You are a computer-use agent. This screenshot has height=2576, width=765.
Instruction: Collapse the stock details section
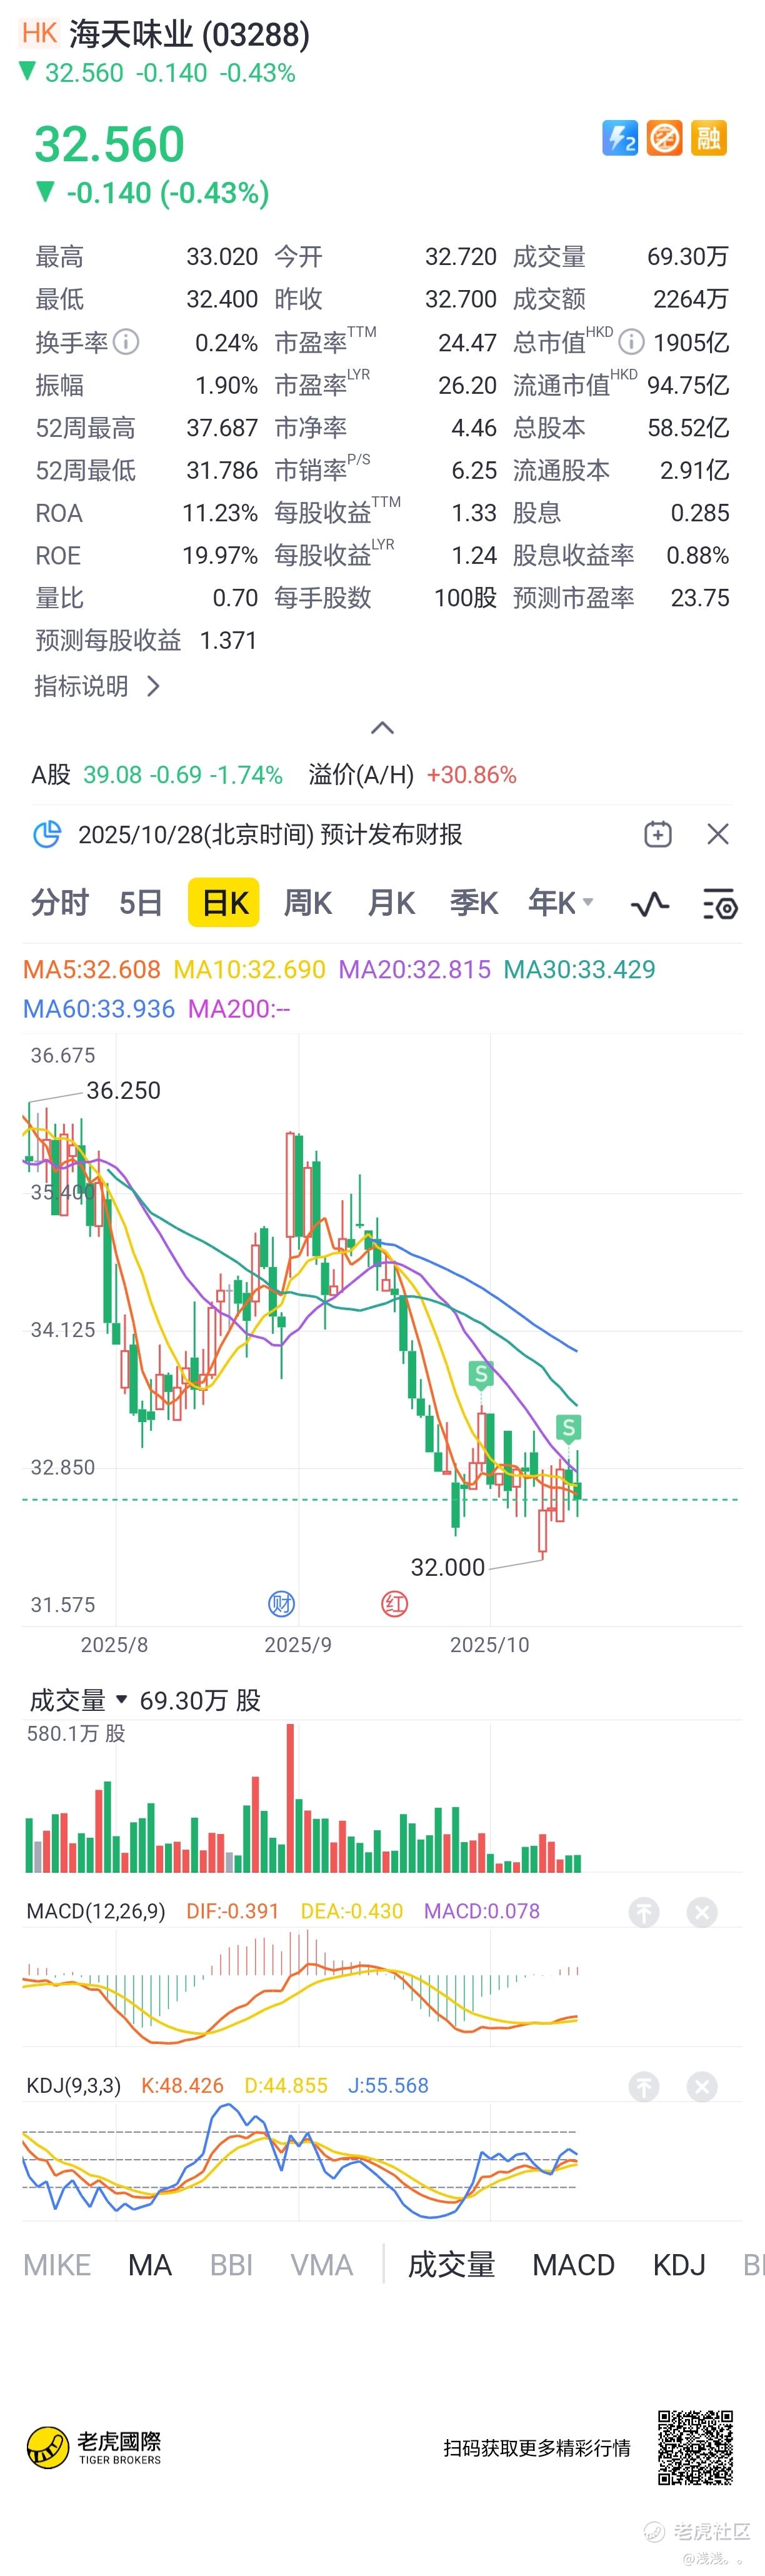pyautogui.click(x=382, y=728)
